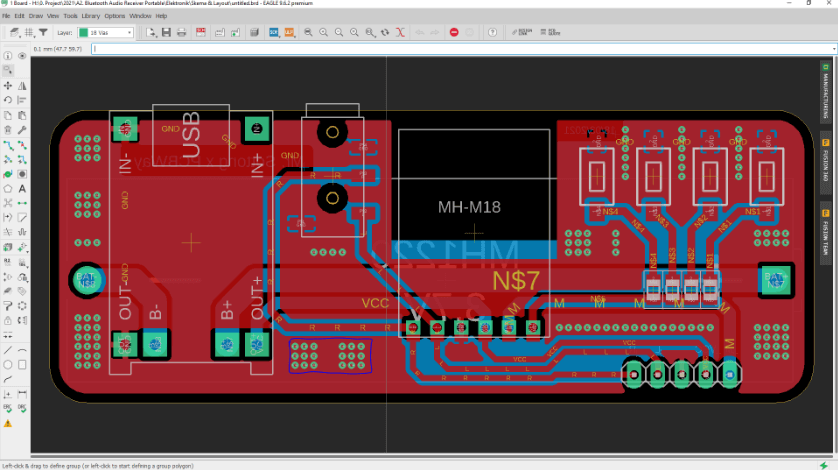The image size is (838, 470).
Task: Open the Tools menu
Action: pos(70,16)
